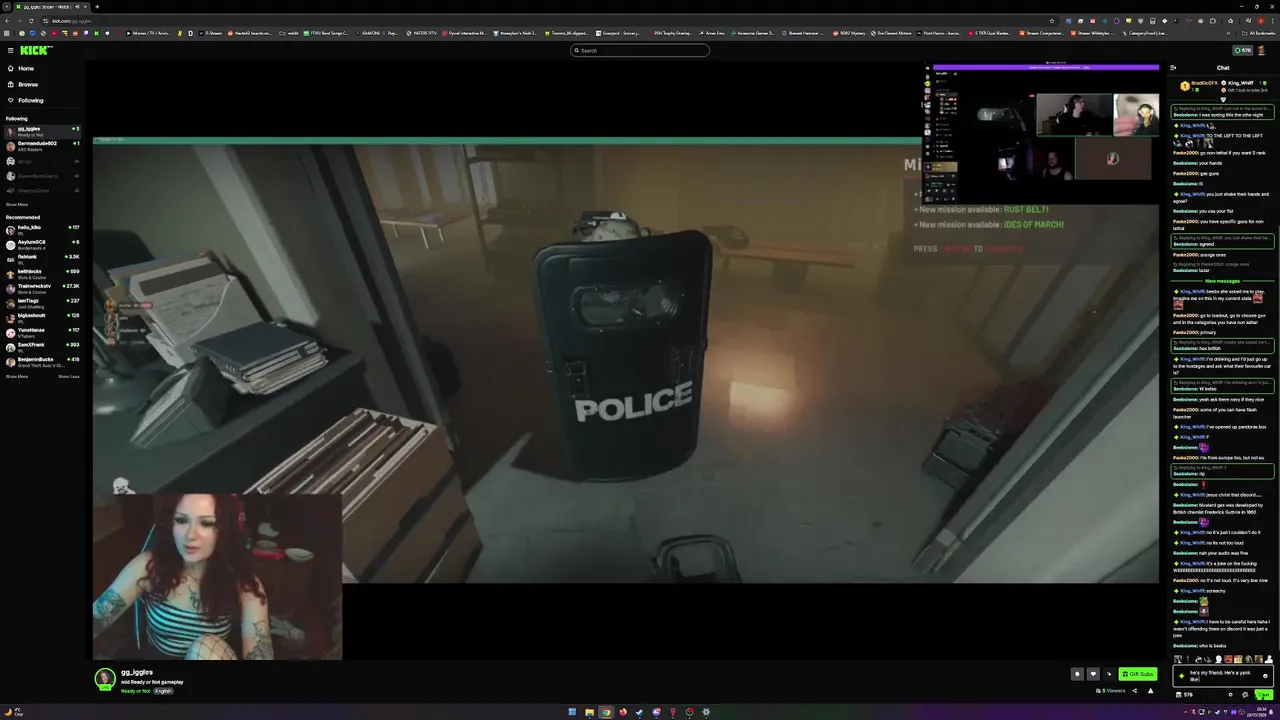Expand Show More under Recommended
Viewport: 1280px width, 720px height.
pos(17,376)
